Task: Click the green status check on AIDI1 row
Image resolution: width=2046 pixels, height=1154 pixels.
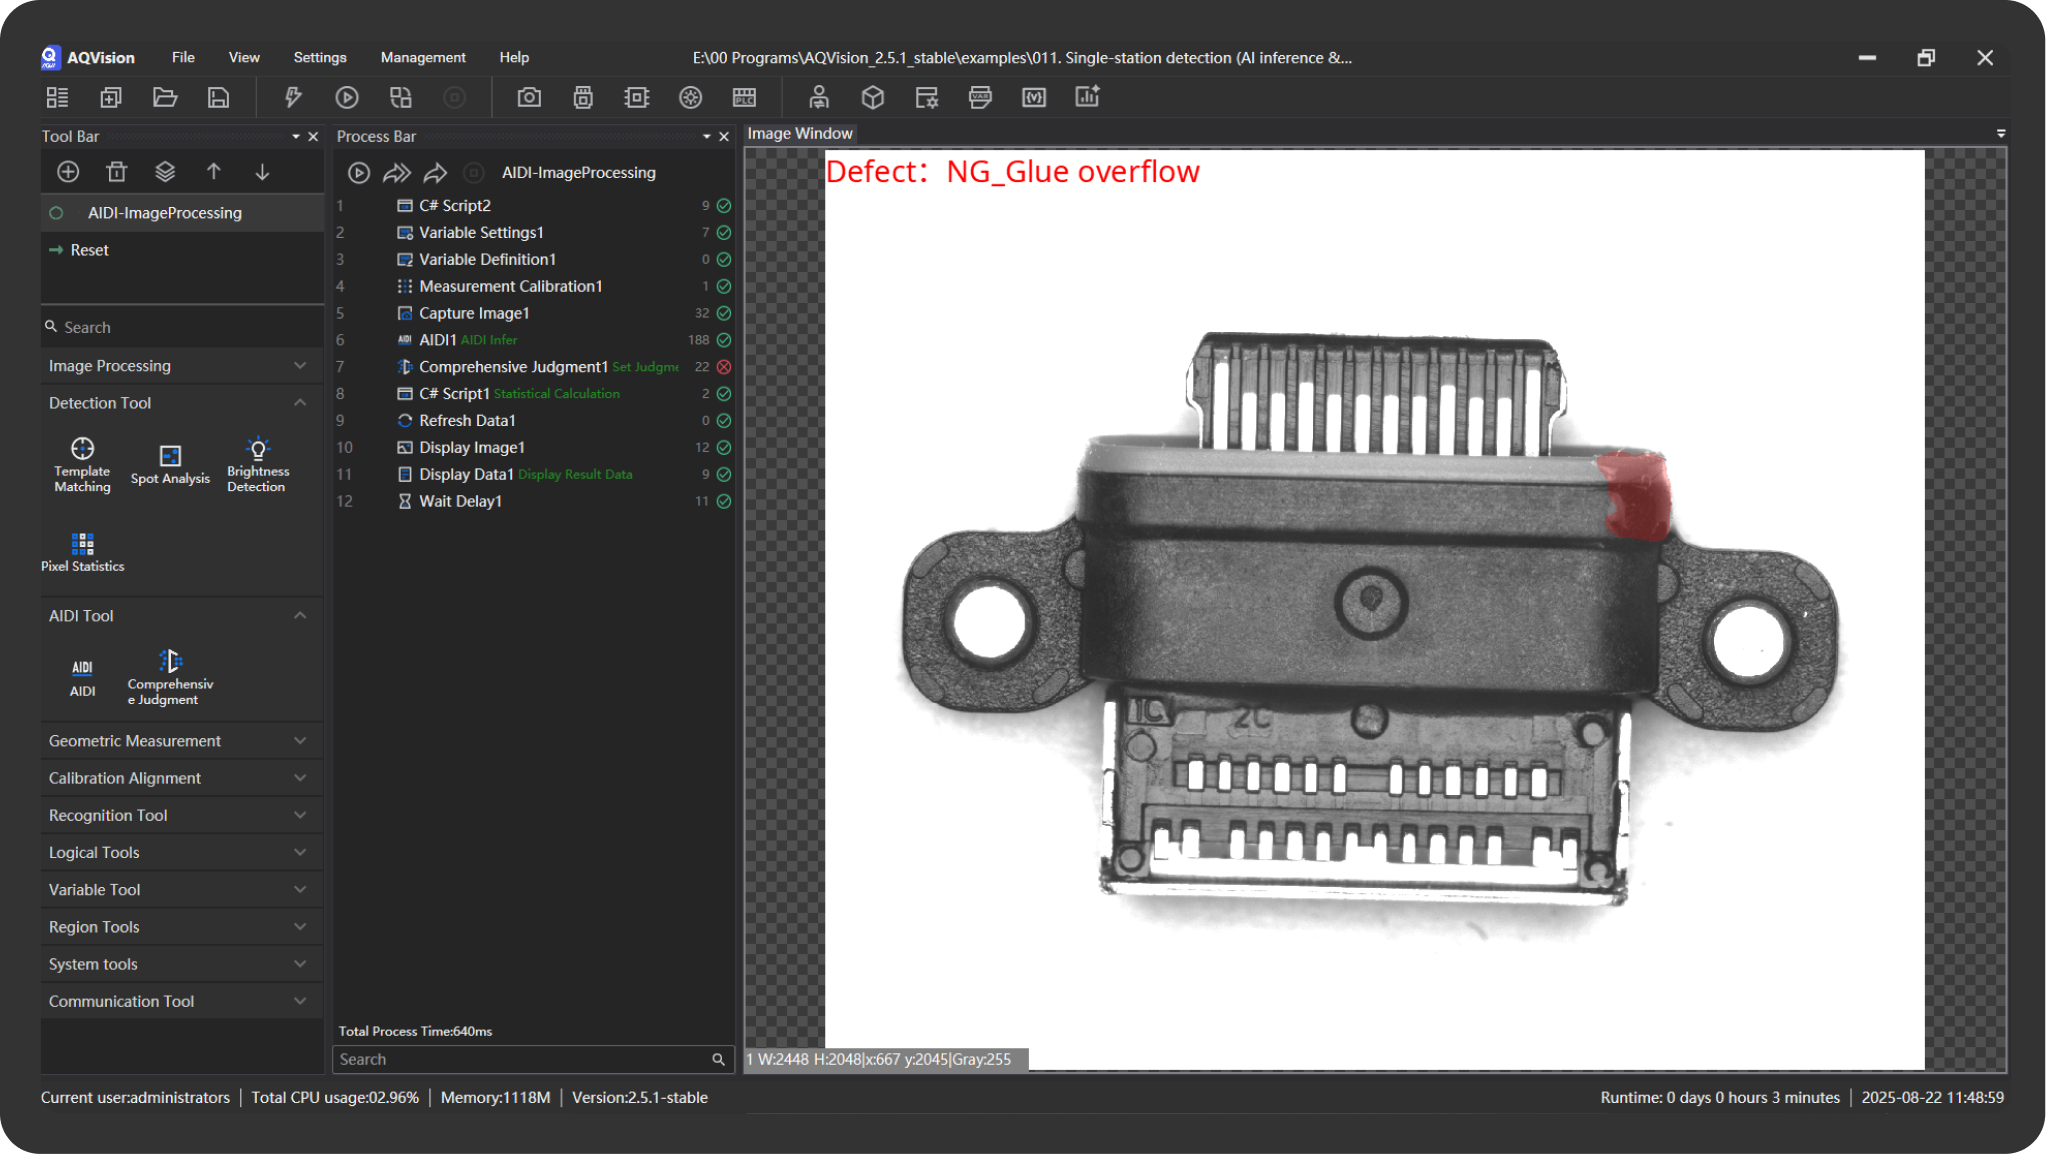Action: pos(724,340)
